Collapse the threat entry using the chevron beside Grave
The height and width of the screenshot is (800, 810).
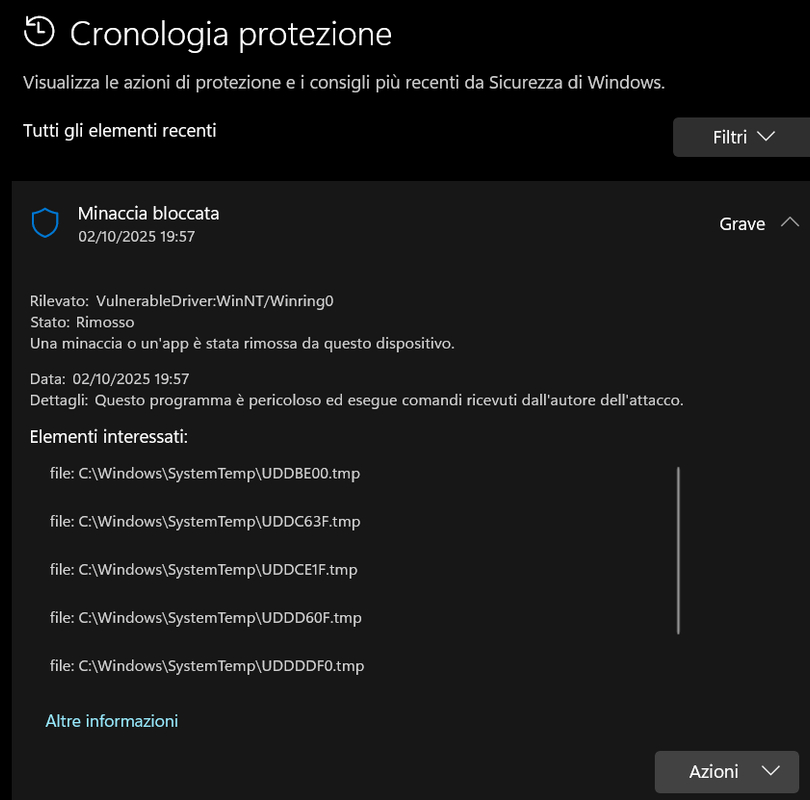(x=790, y=223)
